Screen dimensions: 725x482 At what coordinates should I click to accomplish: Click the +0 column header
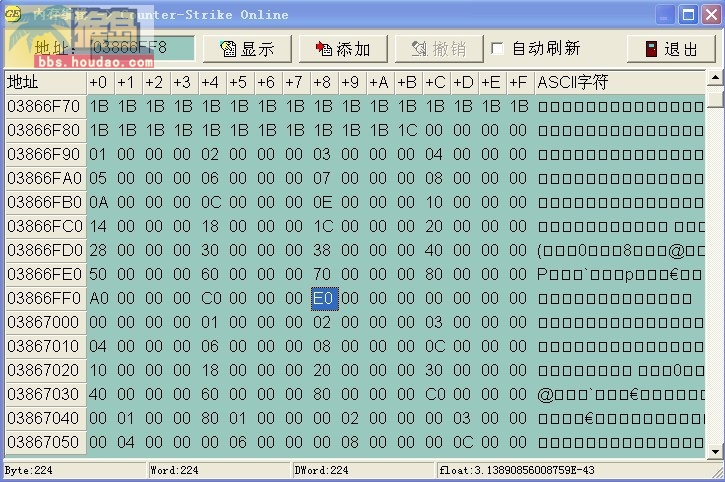[100, 82]
